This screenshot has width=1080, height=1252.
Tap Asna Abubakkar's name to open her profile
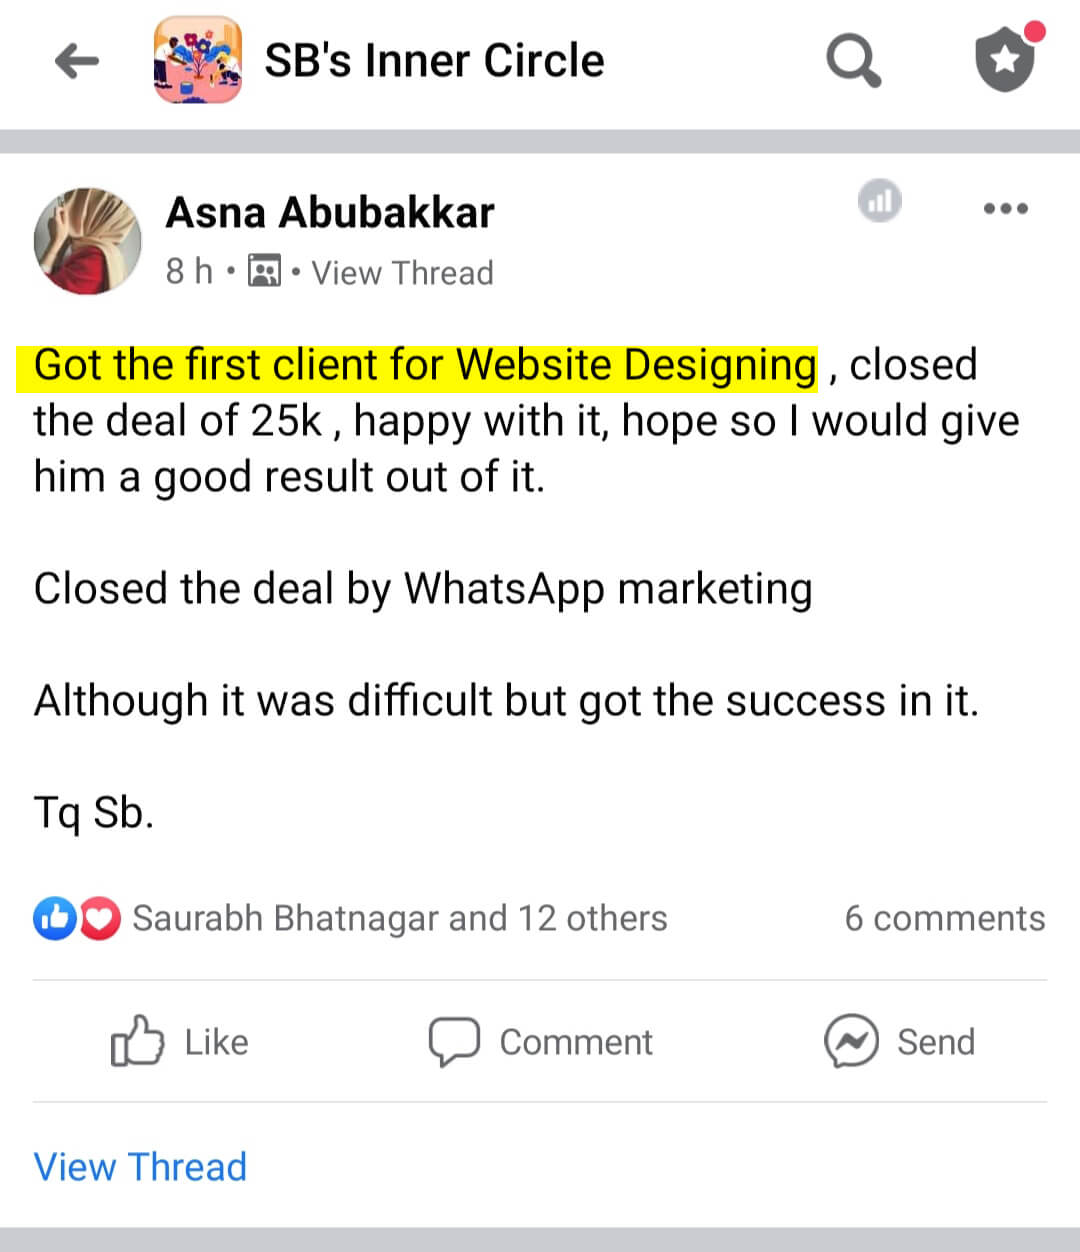329,211
